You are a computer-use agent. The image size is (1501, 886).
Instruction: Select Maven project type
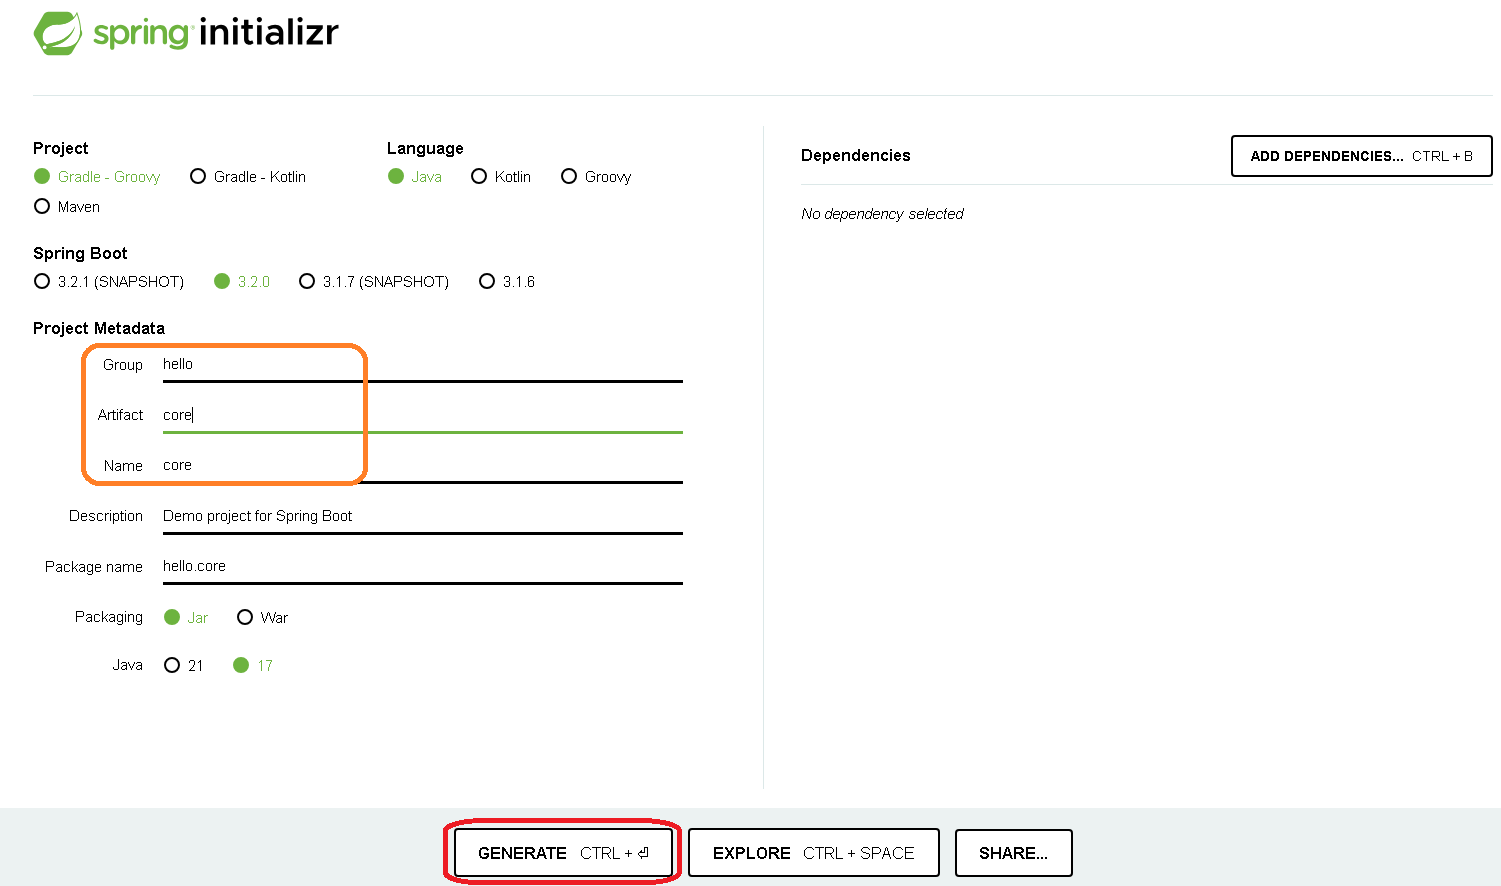click(x=67, y=207)
